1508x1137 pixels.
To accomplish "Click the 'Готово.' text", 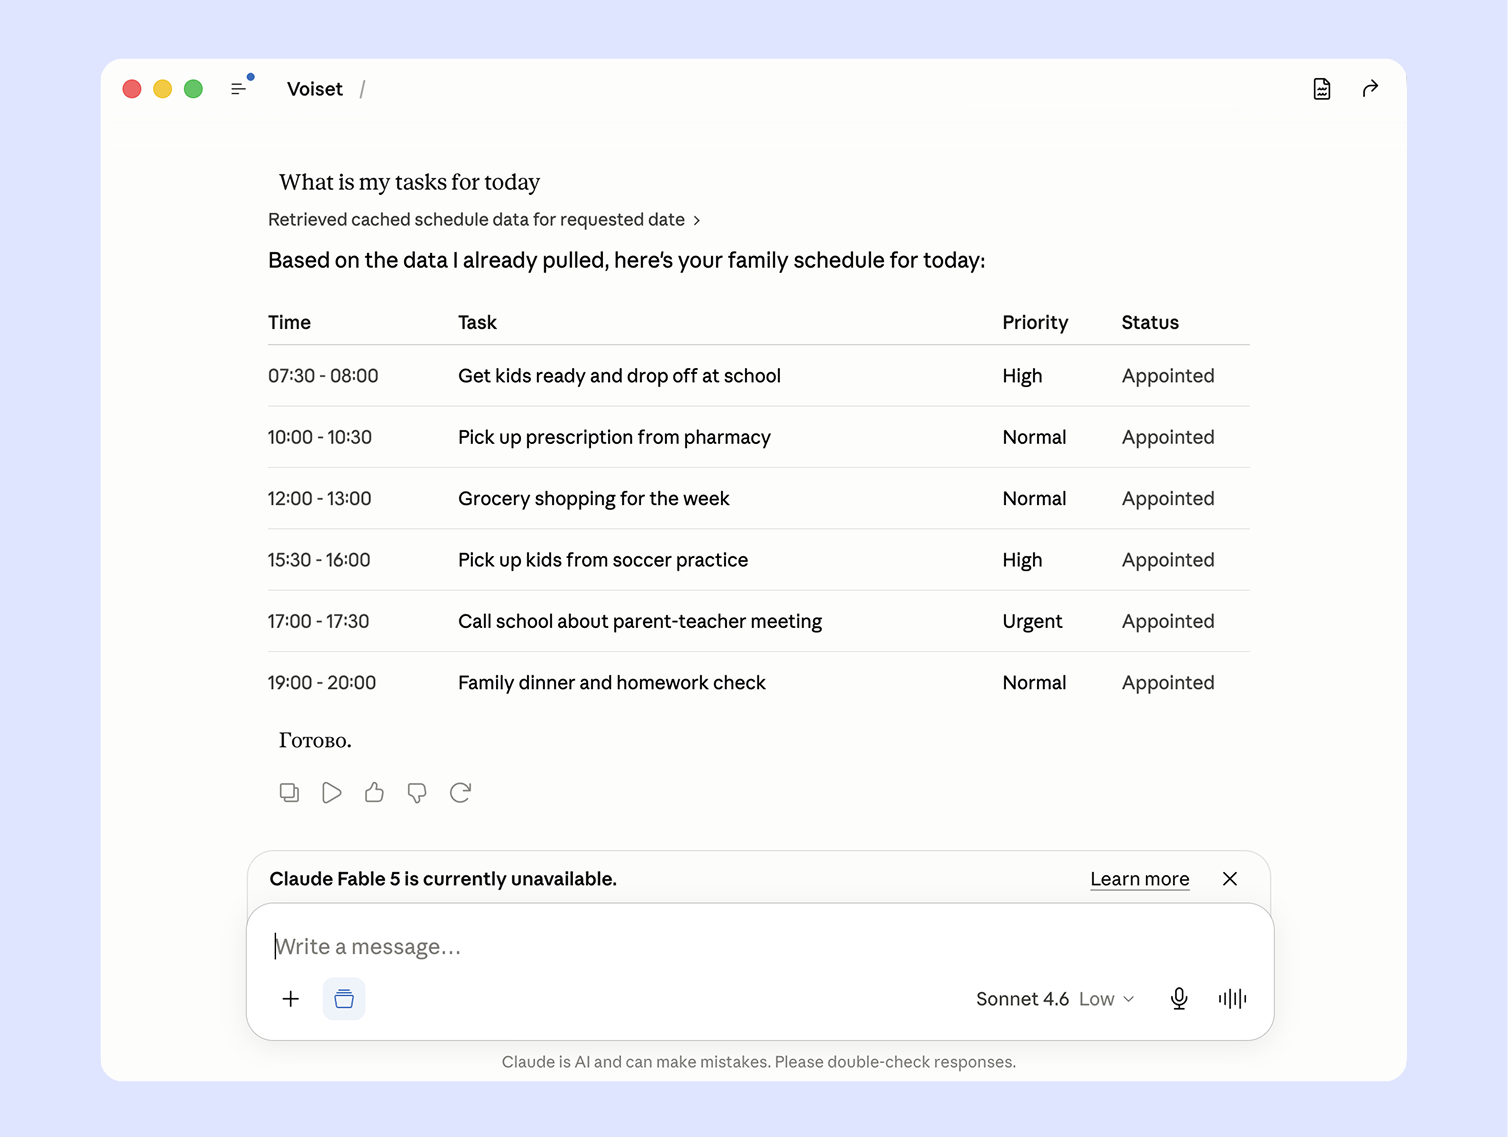I will coord(315,741).
